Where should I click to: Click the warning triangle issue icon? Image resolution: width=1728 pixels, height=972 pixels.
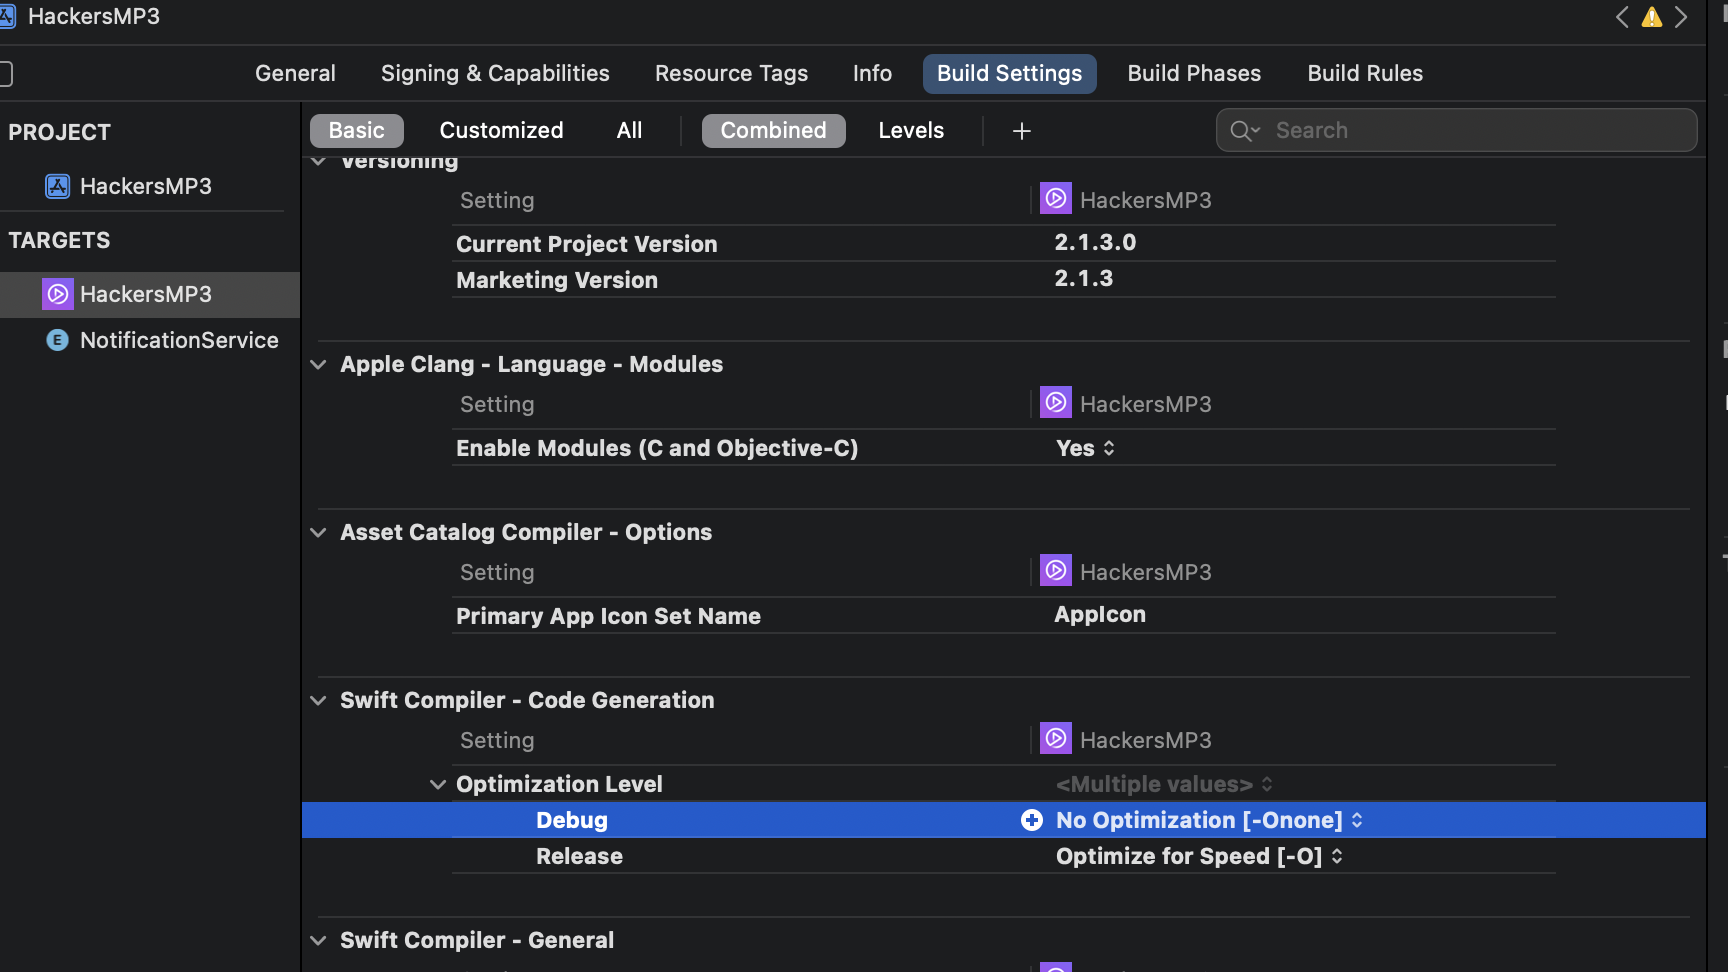coord(1652,17)
